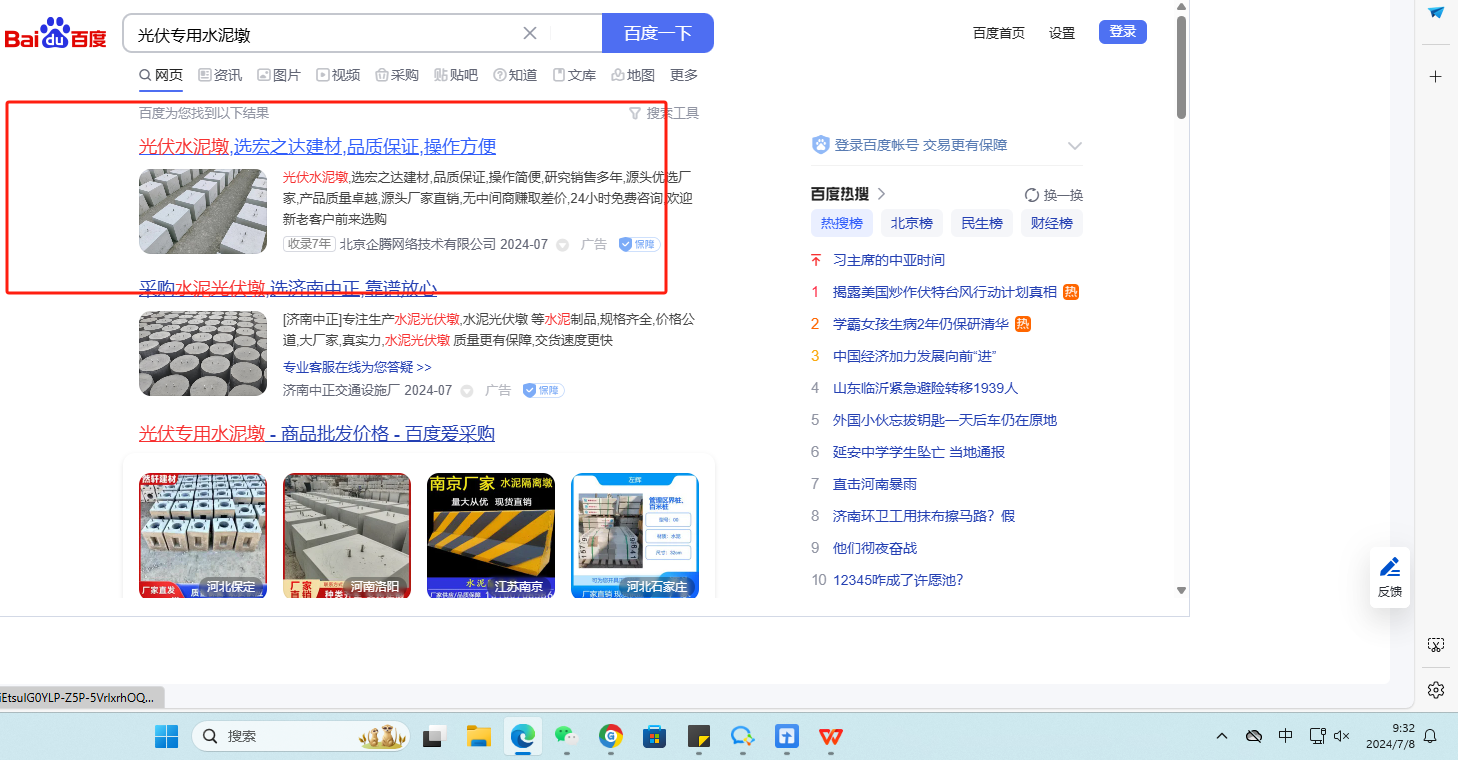Clear search text with the X icon
Viewport: 1458px width, 760px height.
pyautogui.click(x=530, y=33)
